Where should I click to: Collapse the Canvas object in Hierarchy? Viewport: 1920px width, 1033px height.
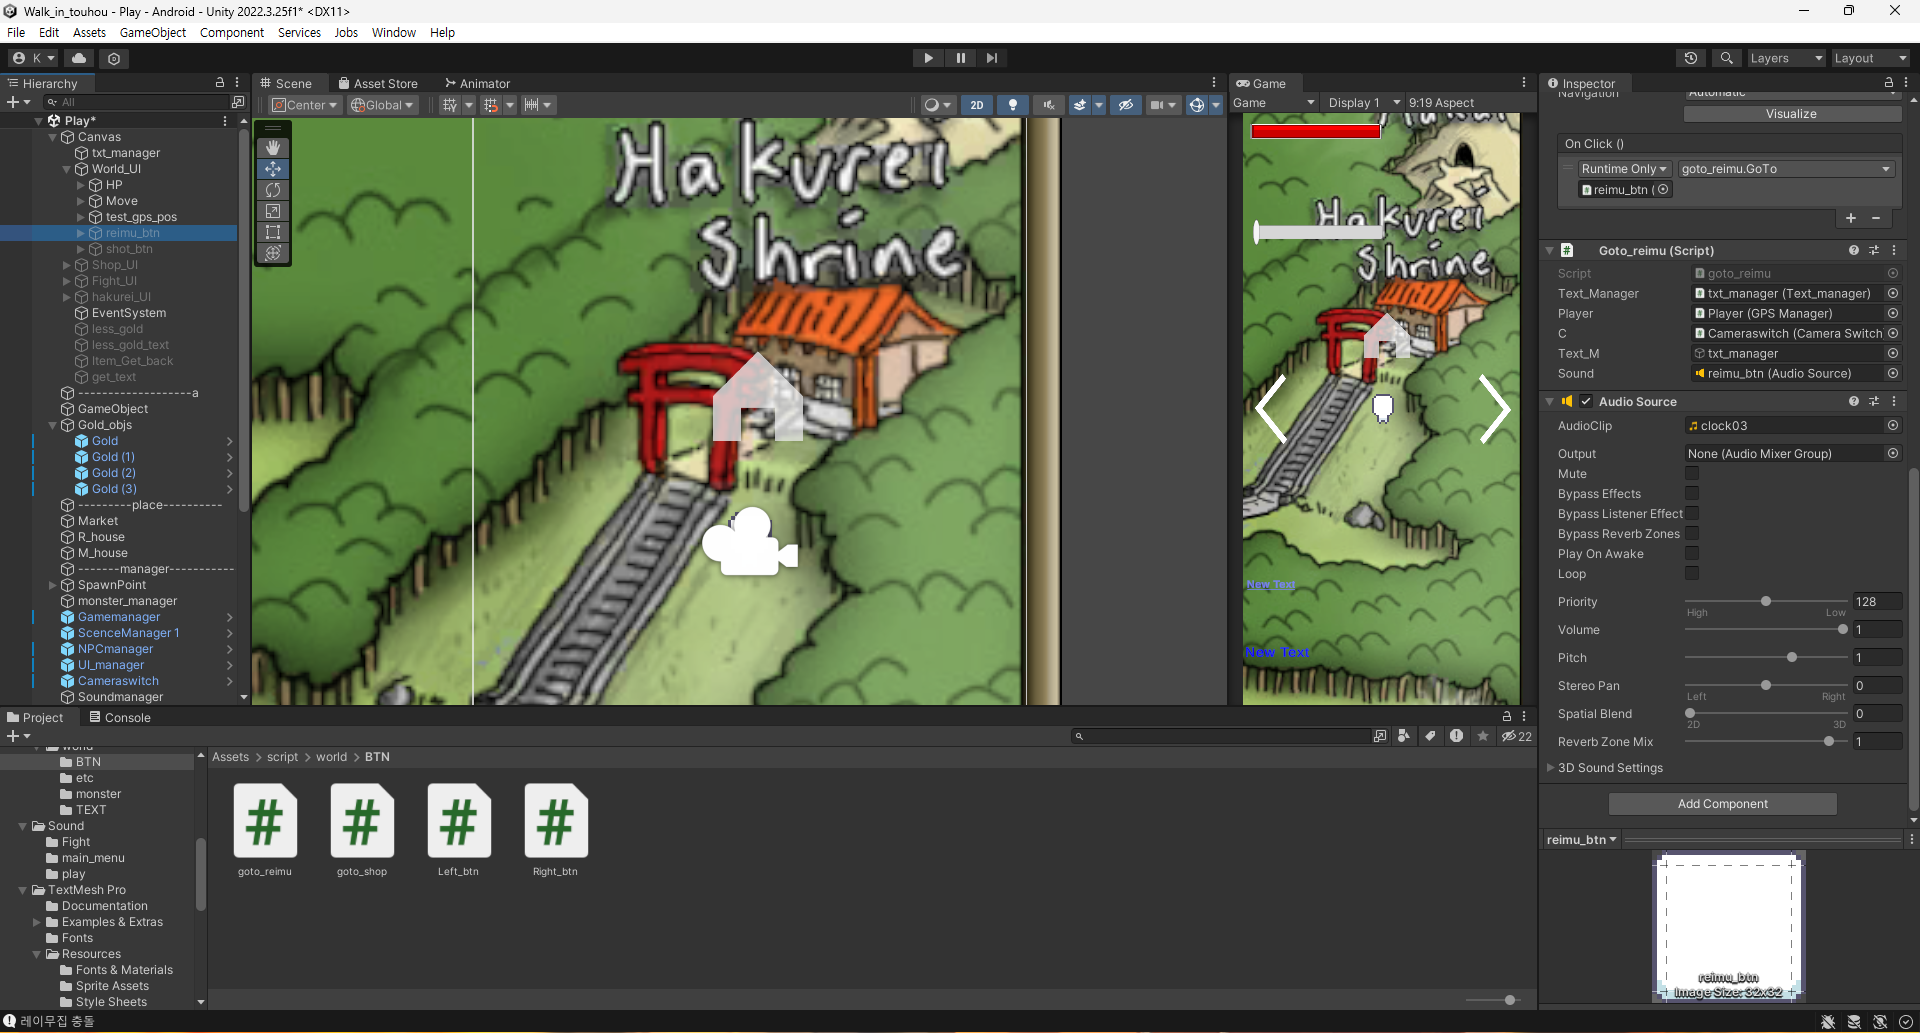[53, 137]
